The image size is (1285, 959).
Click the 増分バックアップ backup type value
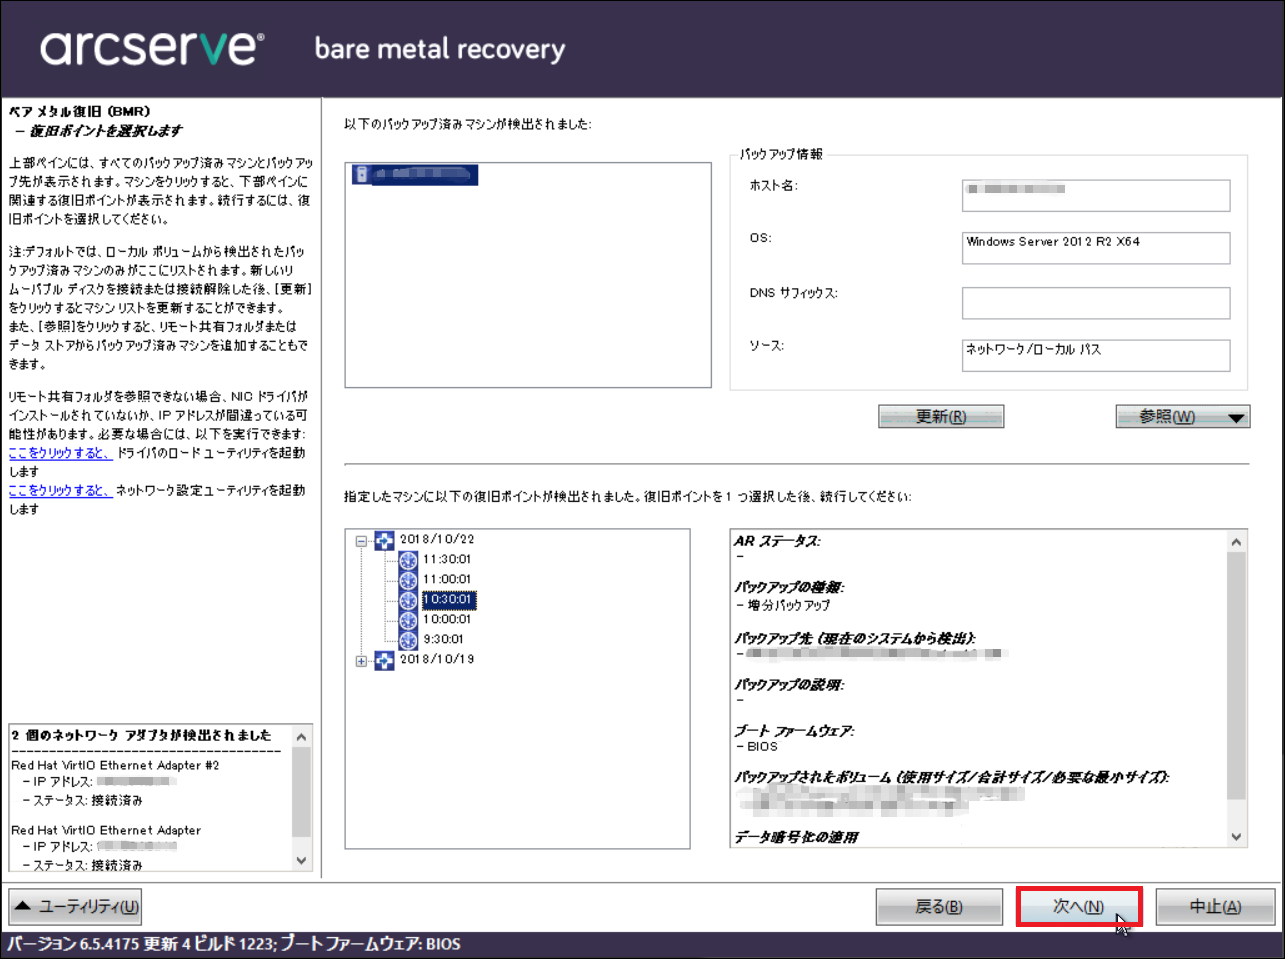(789, 605)
